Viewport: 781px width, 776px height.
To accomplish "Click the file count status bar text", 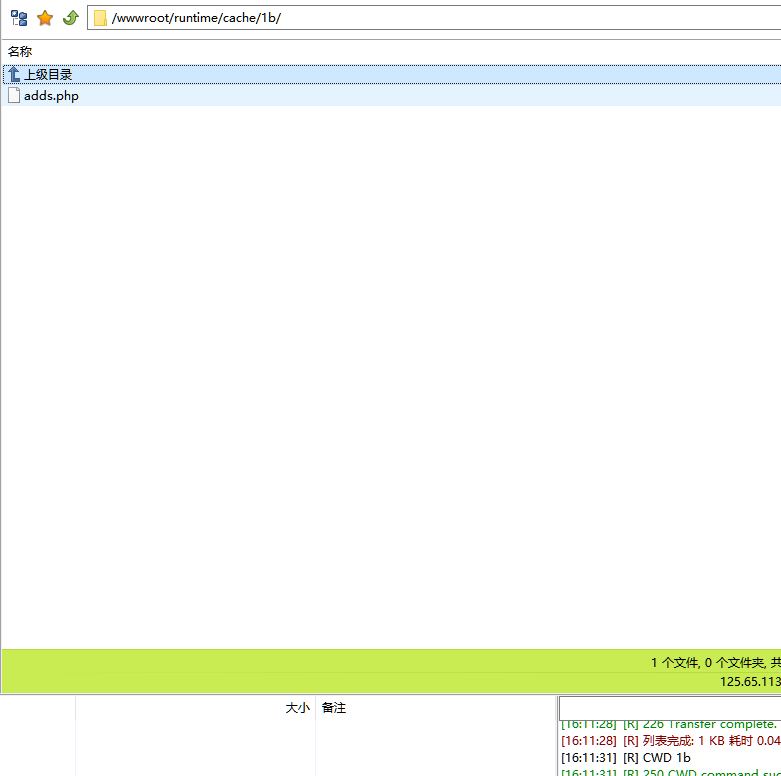I will [714, 662].
